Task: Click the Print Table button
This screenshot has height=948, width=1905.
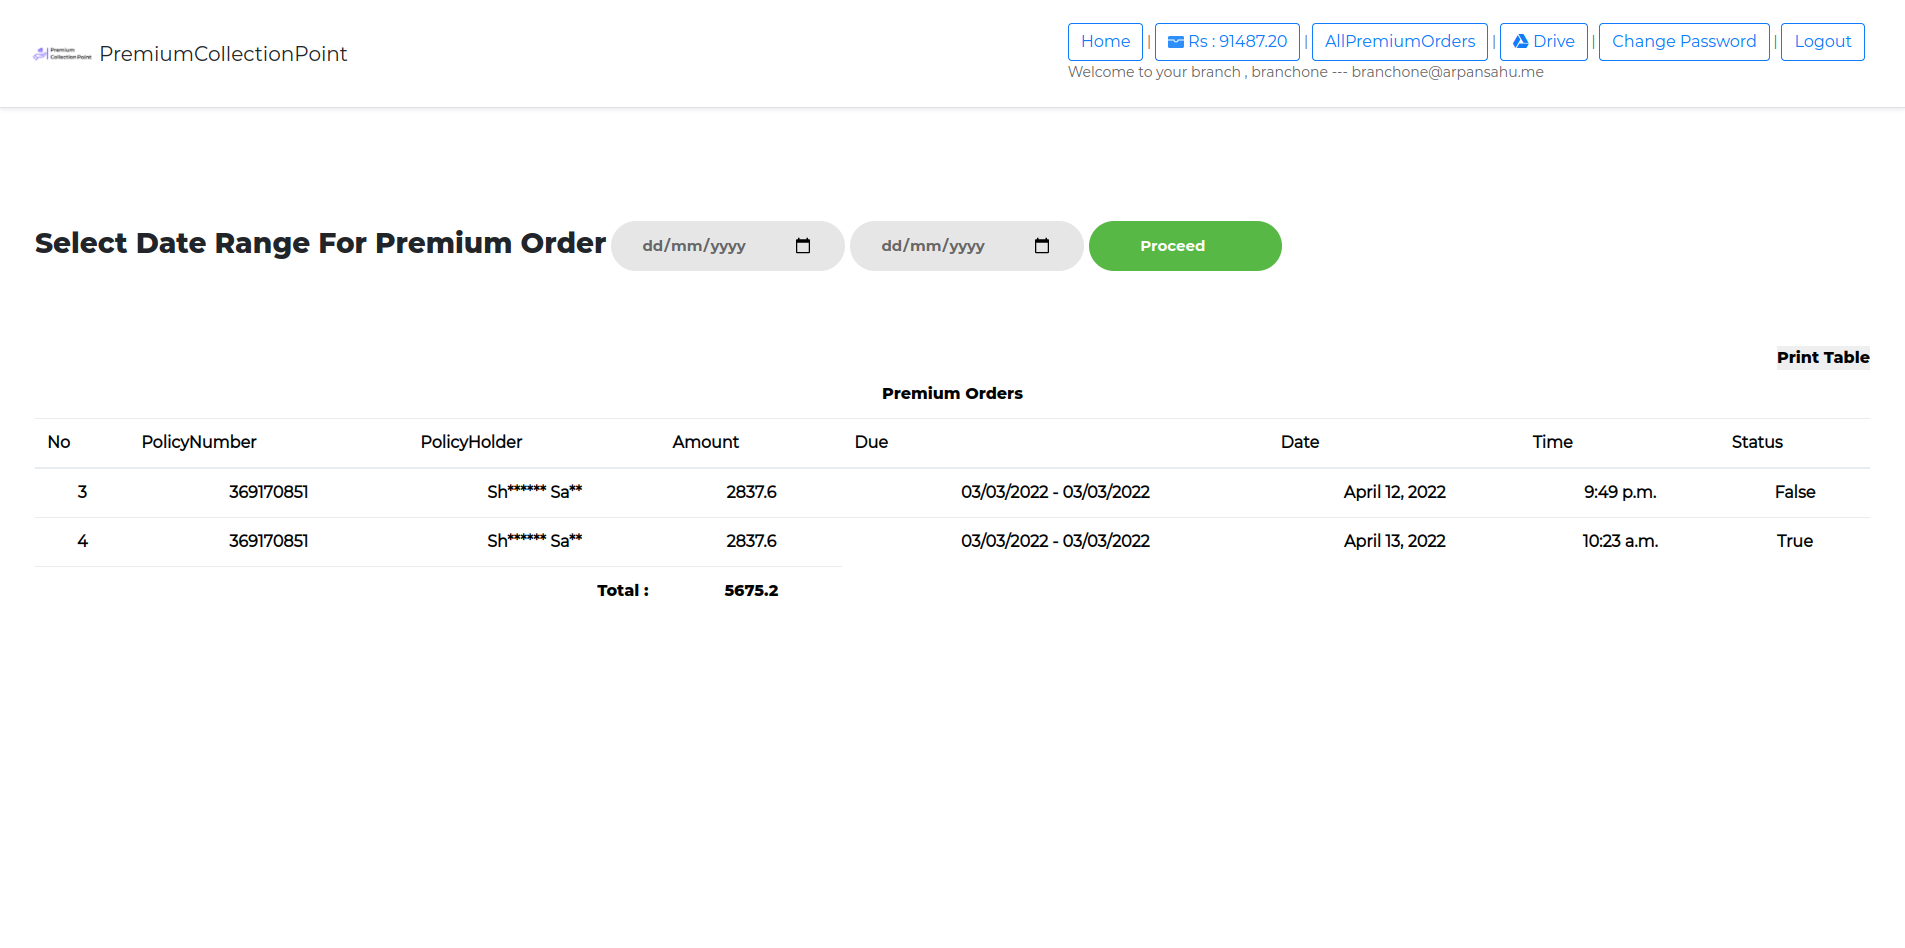Action: pyautogui.click(x=1822, y=358)
